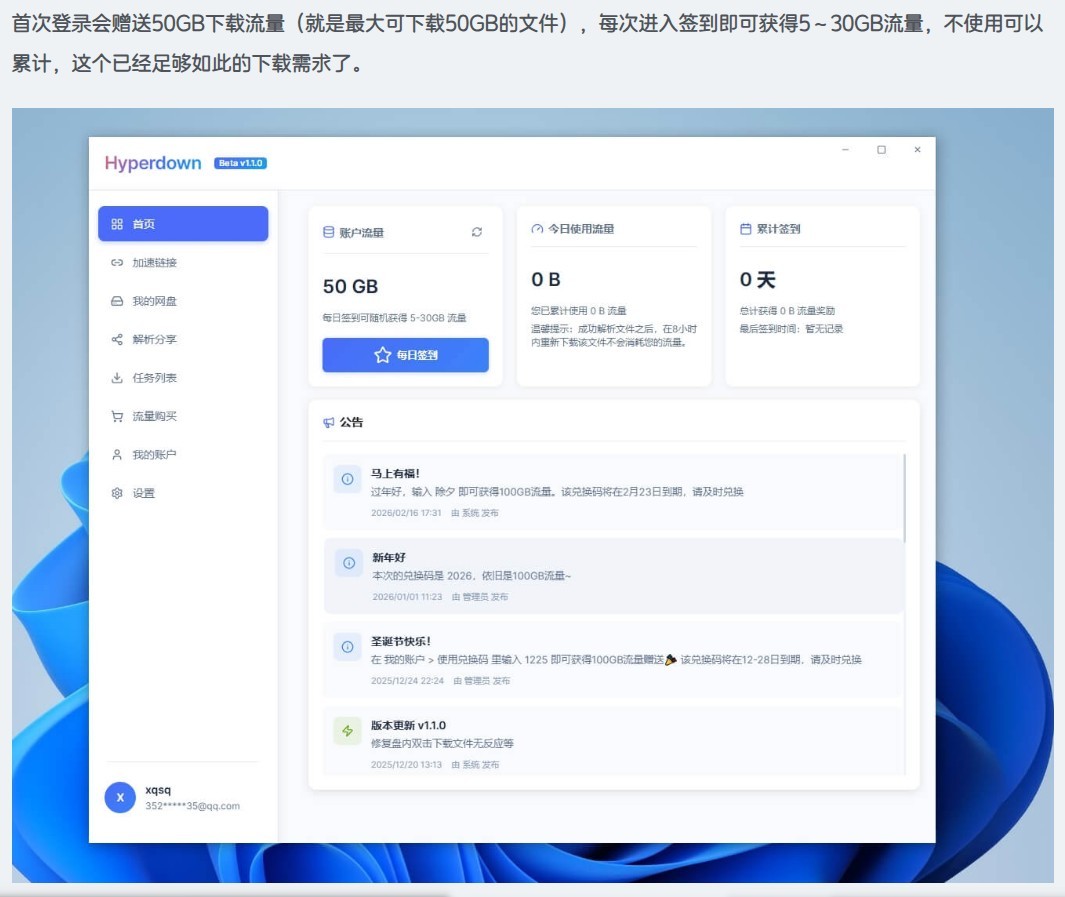1065x897 pixels.
Task: Click the 每日签到 check-in button
Action: [405, 354]
